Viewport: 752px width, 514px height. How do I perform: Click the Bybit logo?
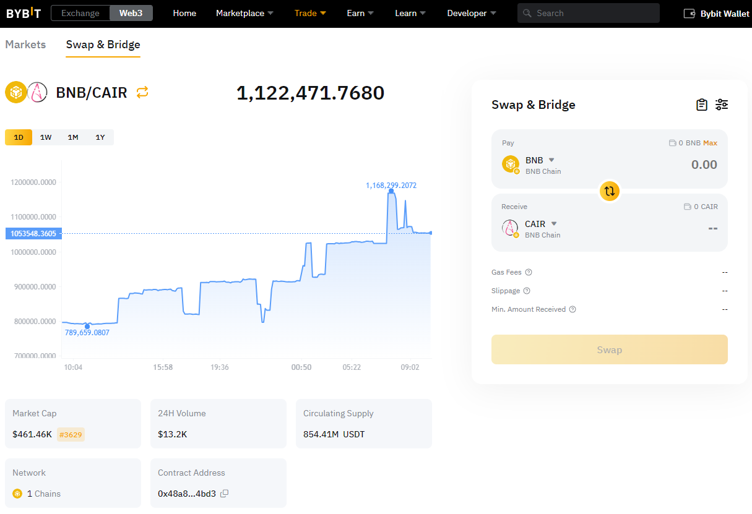[23, 13]
